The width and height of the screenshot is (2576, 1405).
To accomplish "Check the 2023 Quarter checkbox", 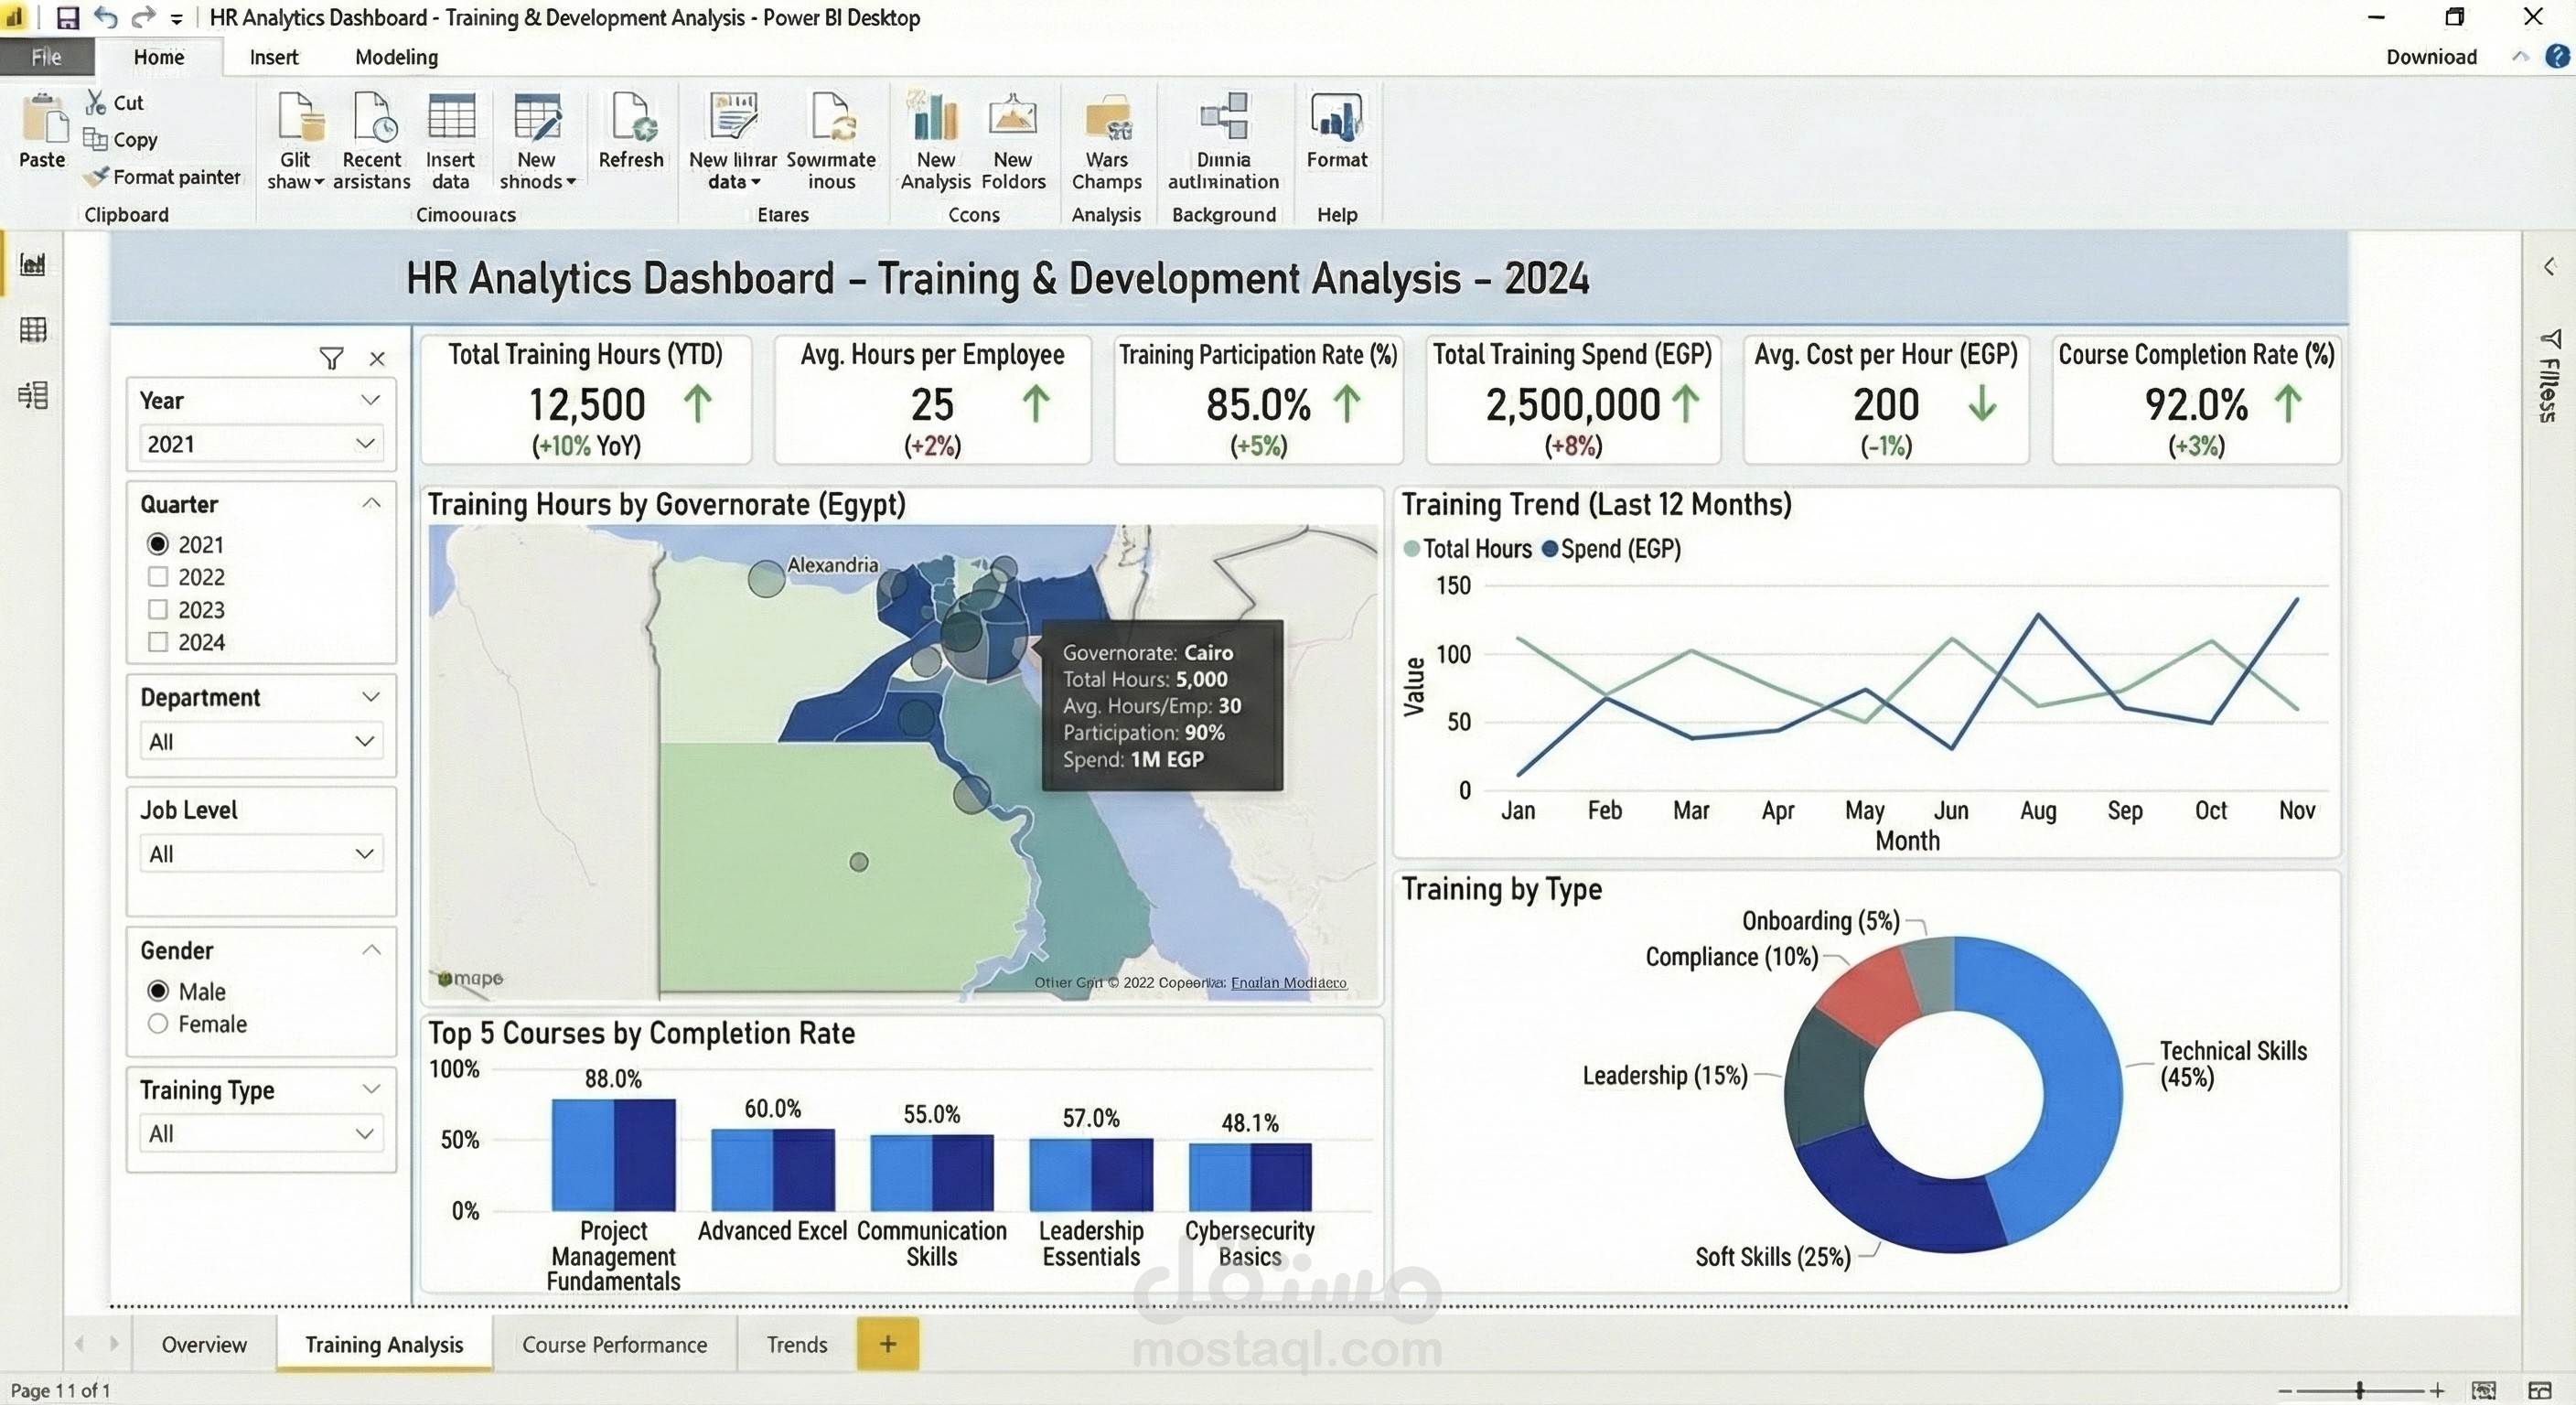I will tap(158, 609).
